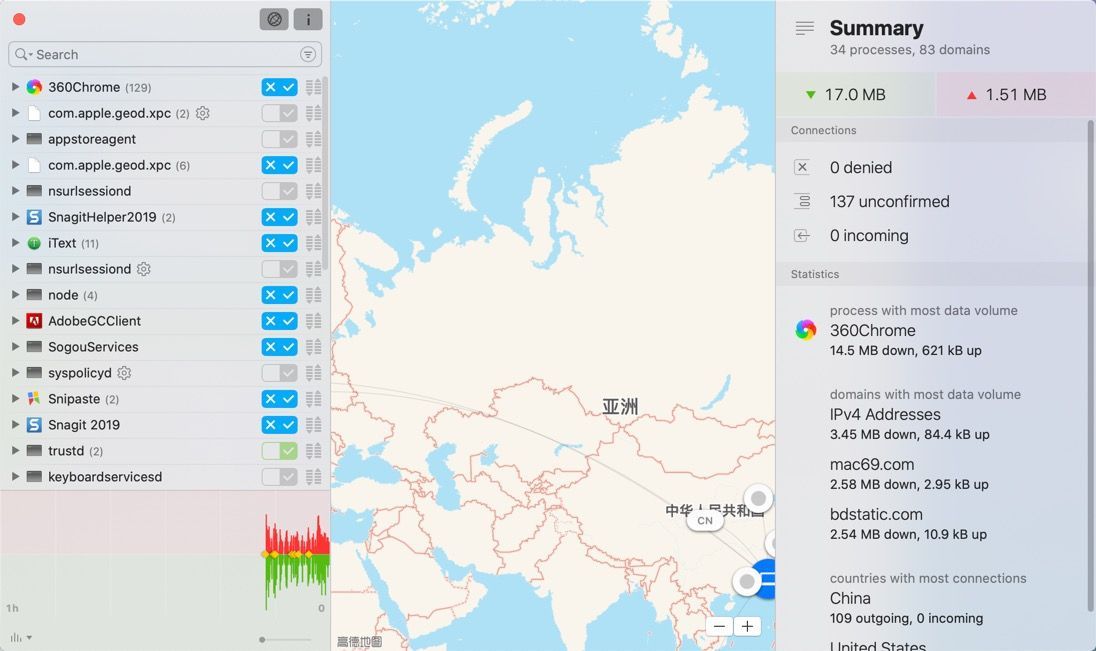
Task: Click the connection list vertical scrollbar
Action: click(325, 175)
